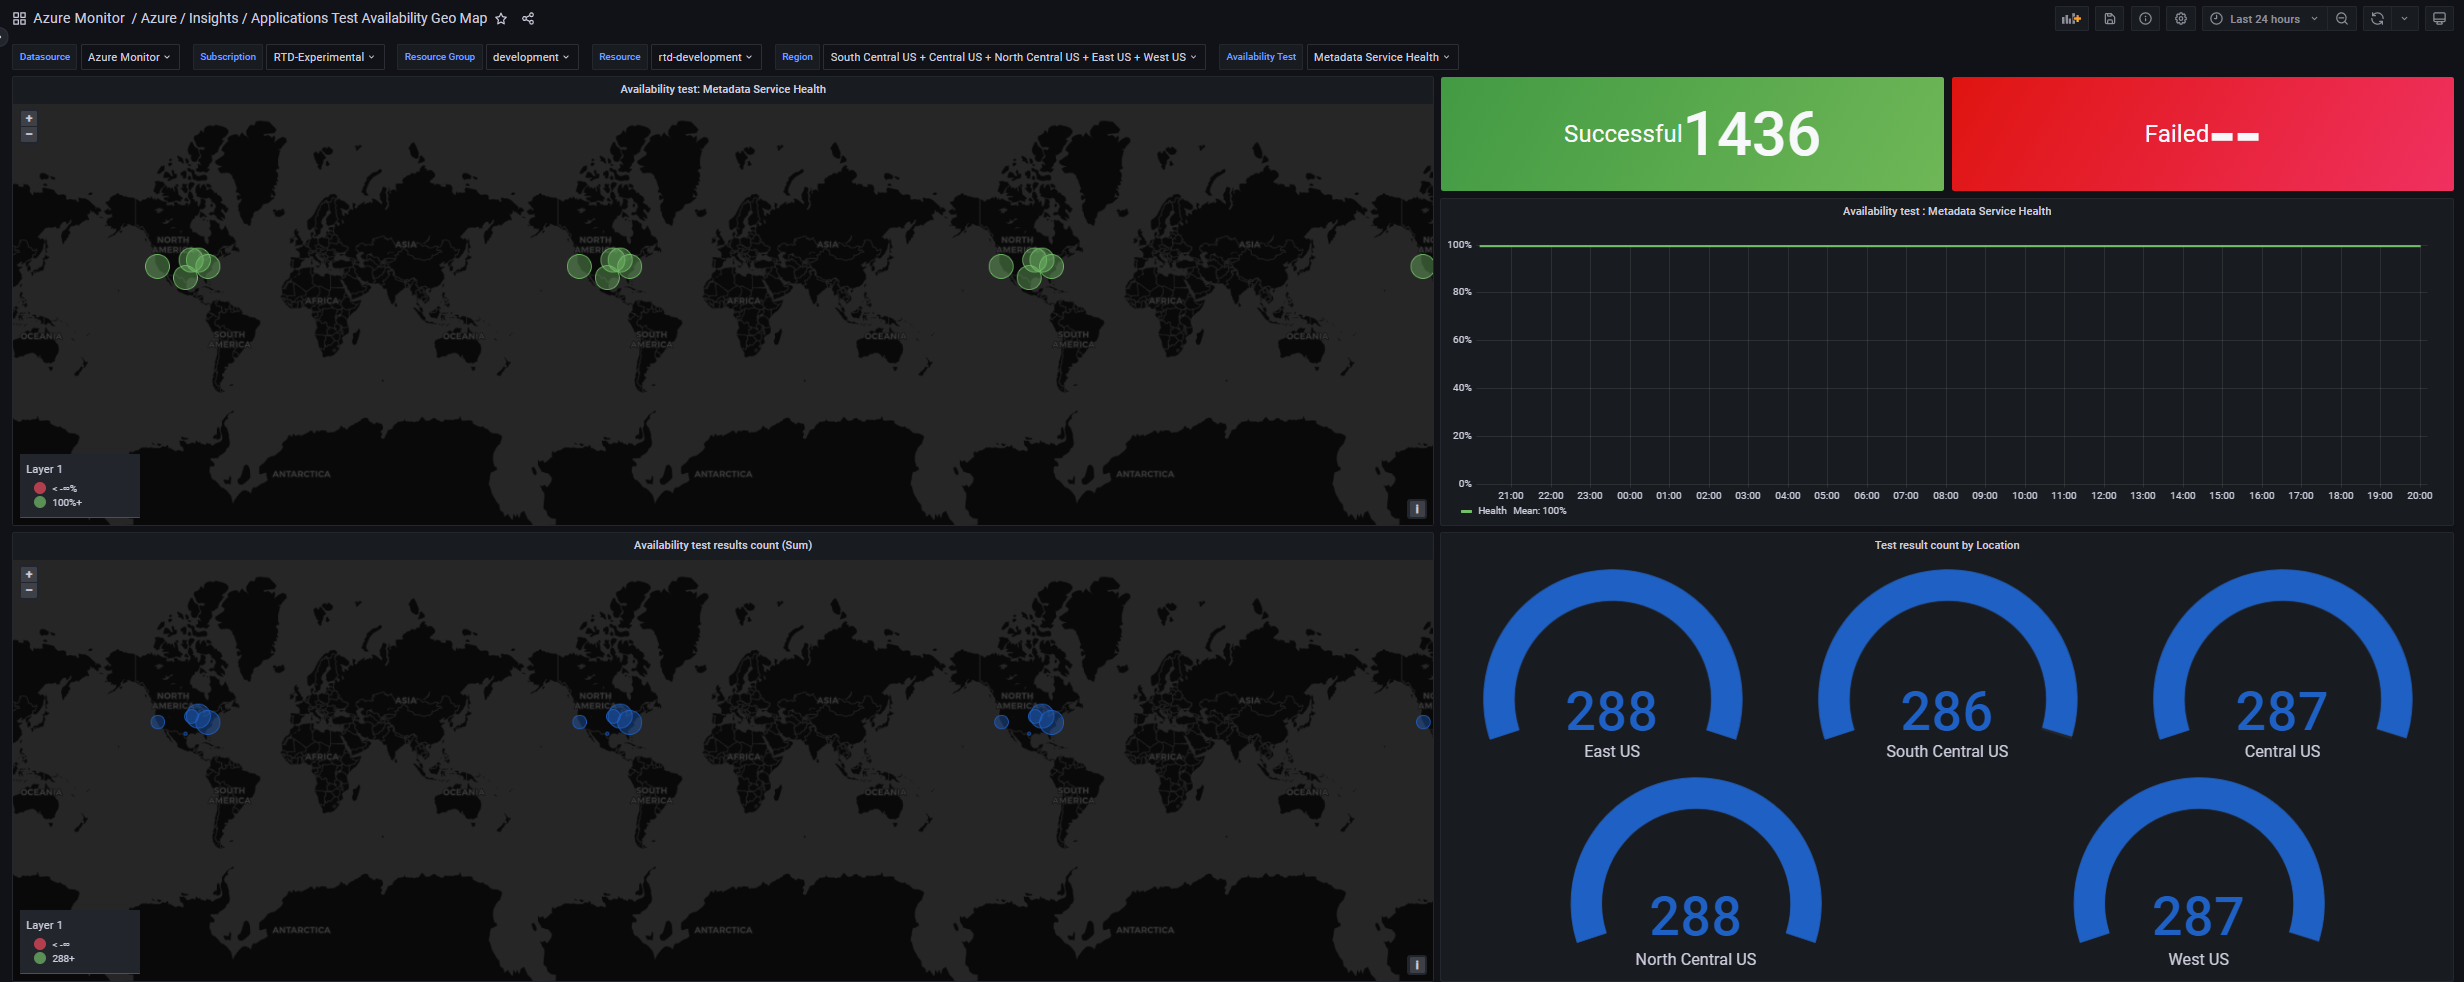
Task: Open the Subscription RTD-Experimental dropdown
Action: (325, 57)
